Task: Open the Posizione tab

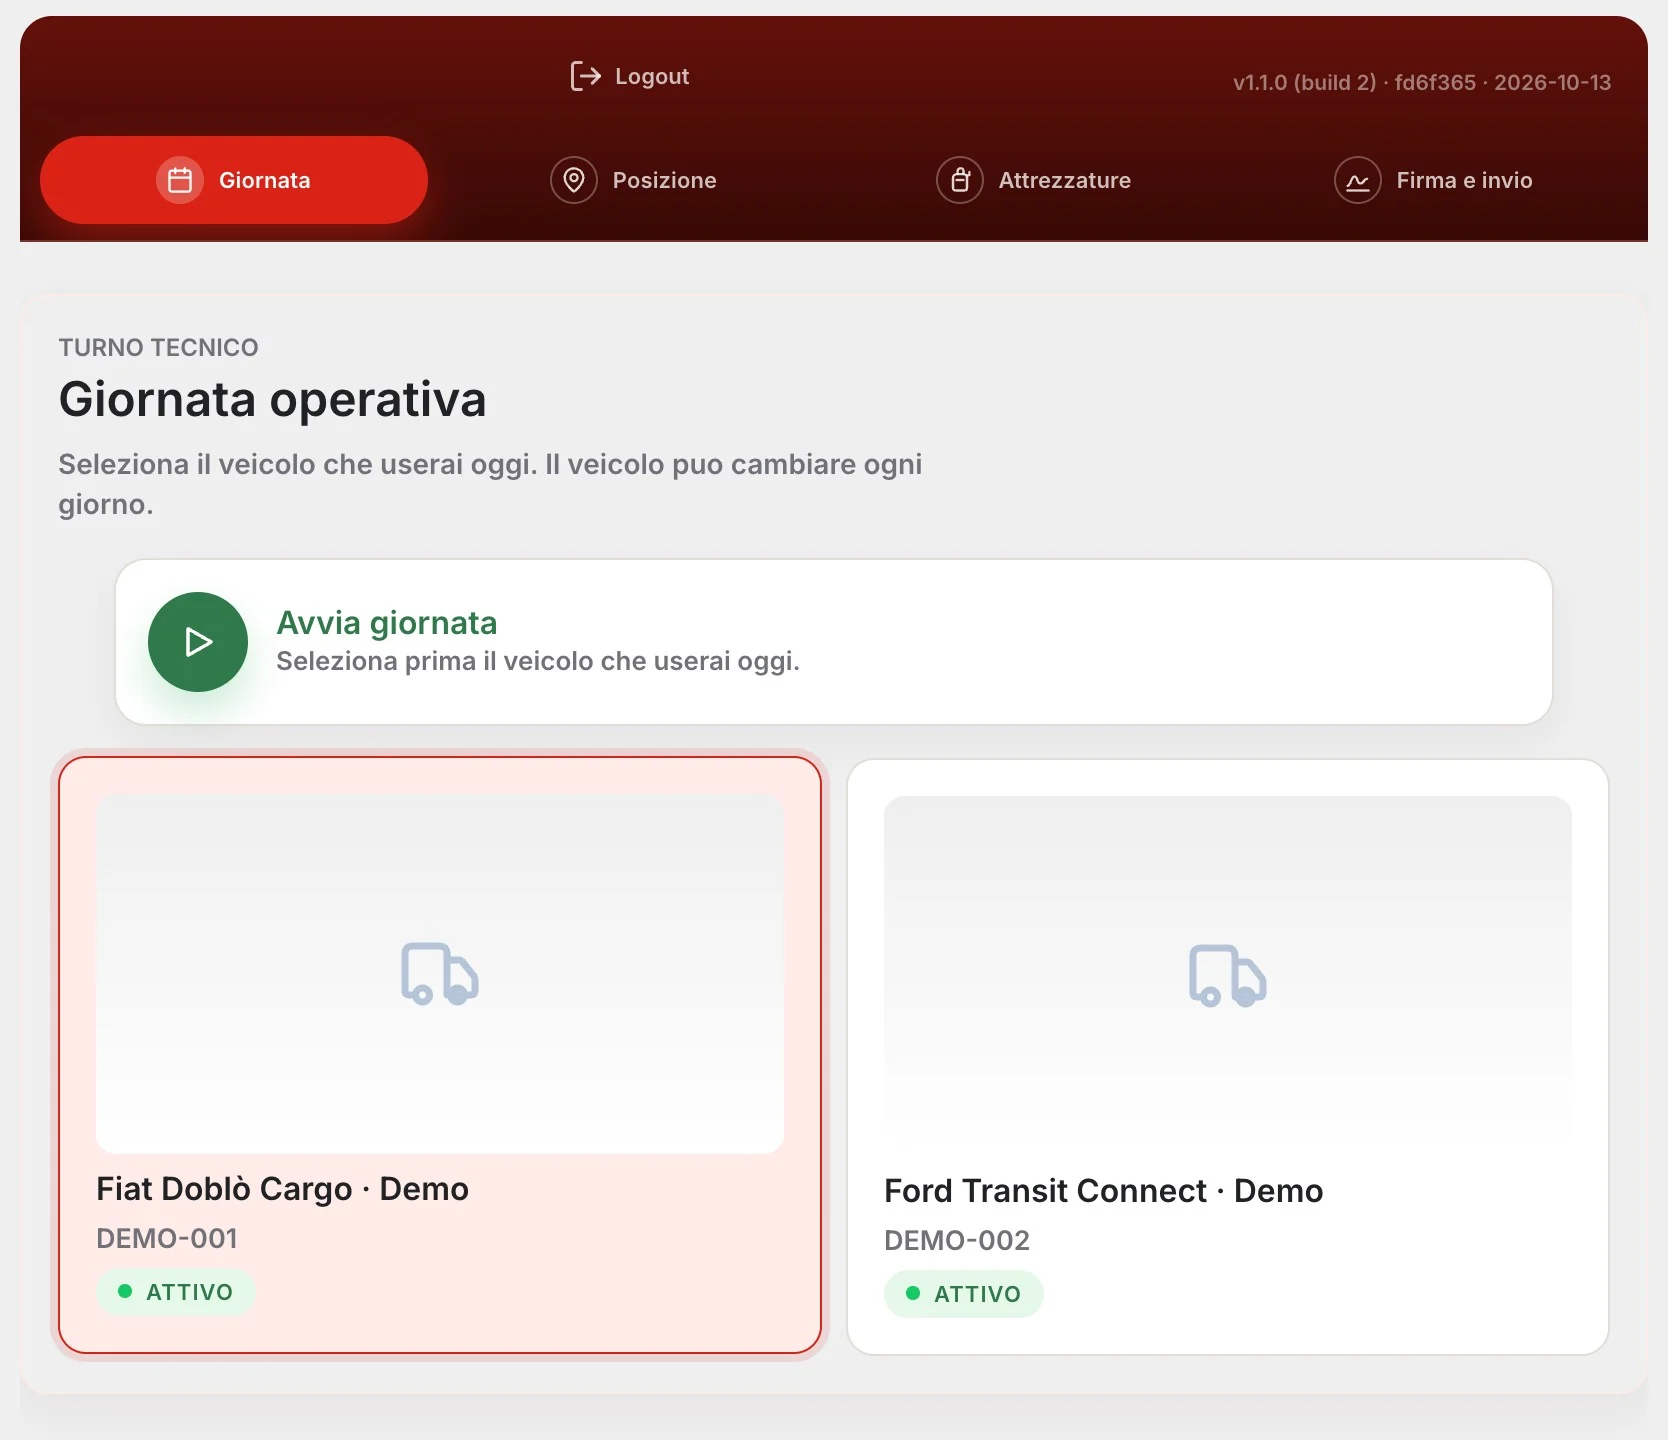Action: (x=634, y=180)
